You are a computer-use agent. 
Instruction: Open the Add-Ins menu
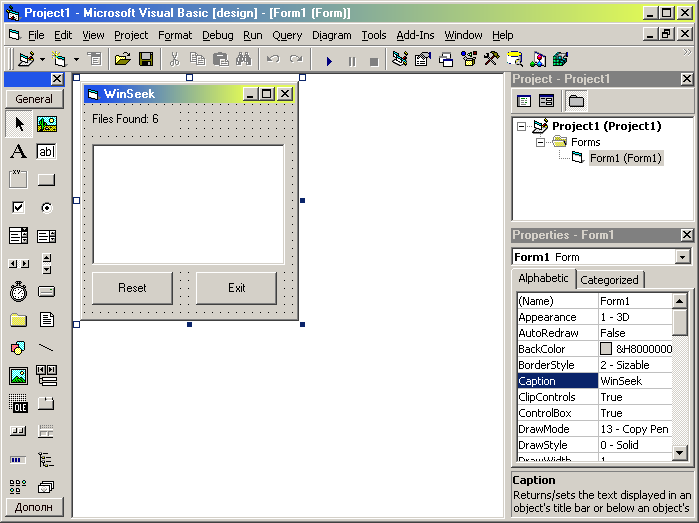pos(415,35)
